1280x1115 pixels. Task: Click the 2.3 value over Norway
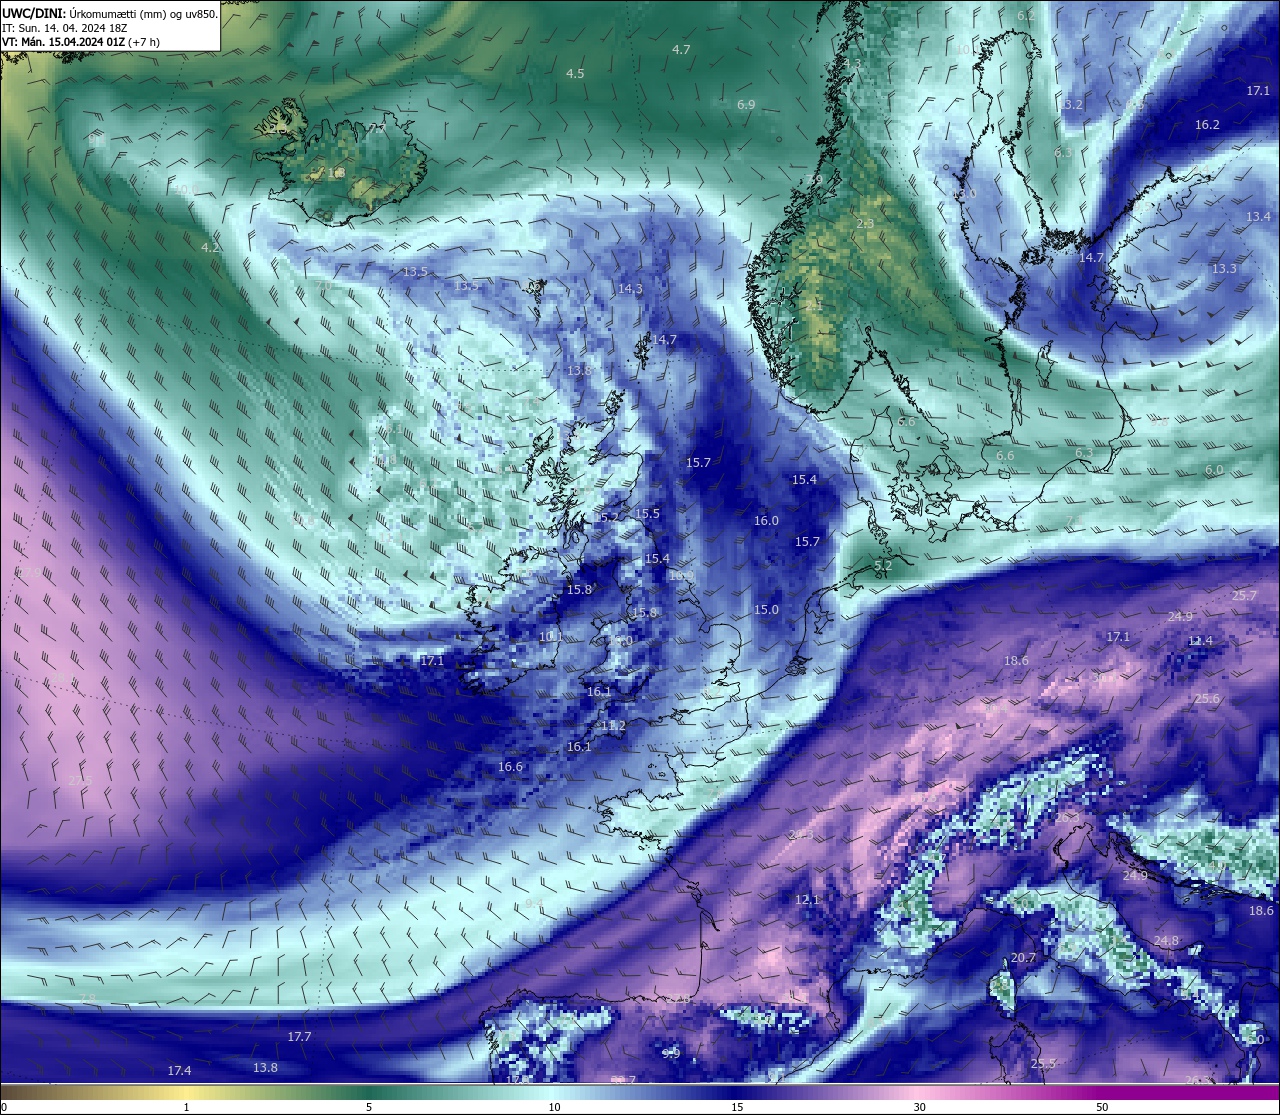point(865,224)
